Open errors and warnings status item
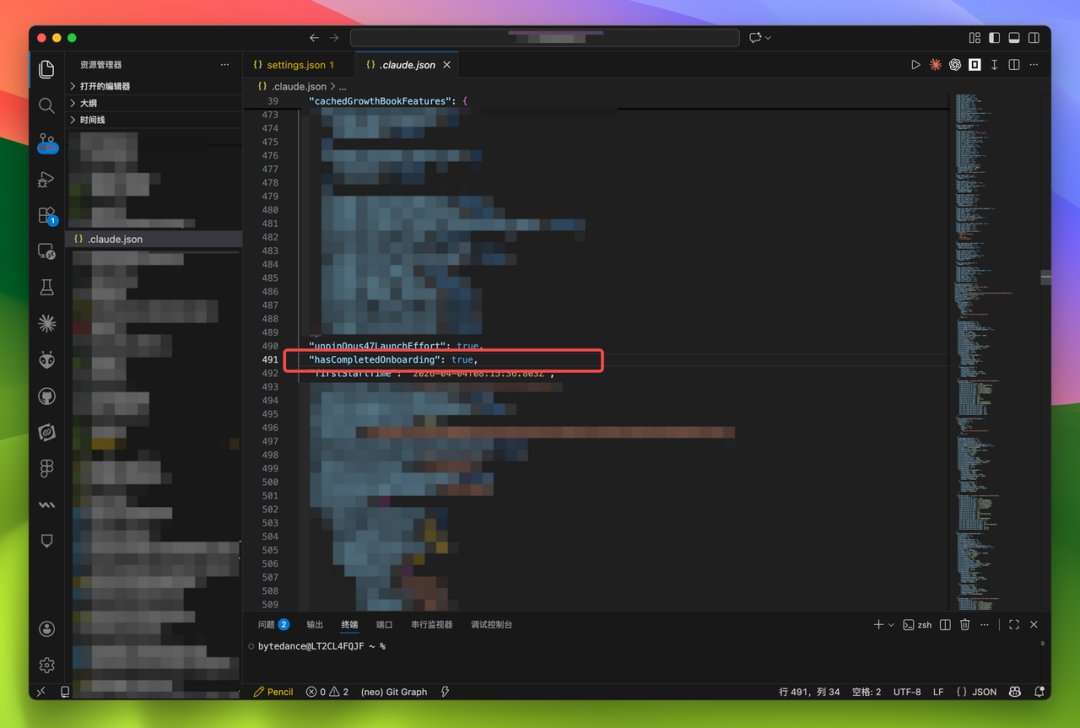 pyautogui.click(x=327, y=691)
